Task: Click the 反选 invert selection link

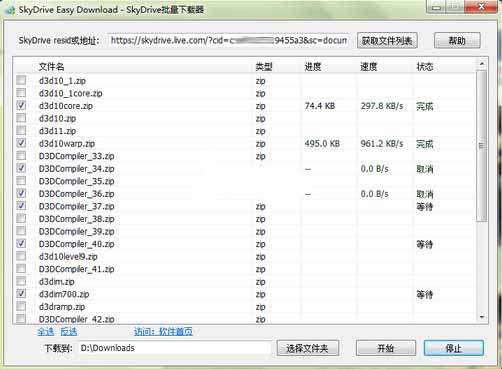Action: pos(69,332)
